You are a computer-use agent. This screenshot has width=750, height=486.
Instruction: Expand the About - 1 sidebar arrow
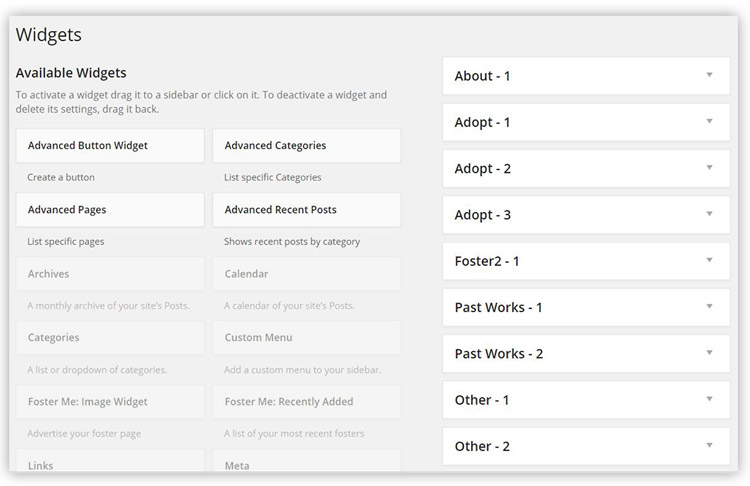(x=709, y=75)
